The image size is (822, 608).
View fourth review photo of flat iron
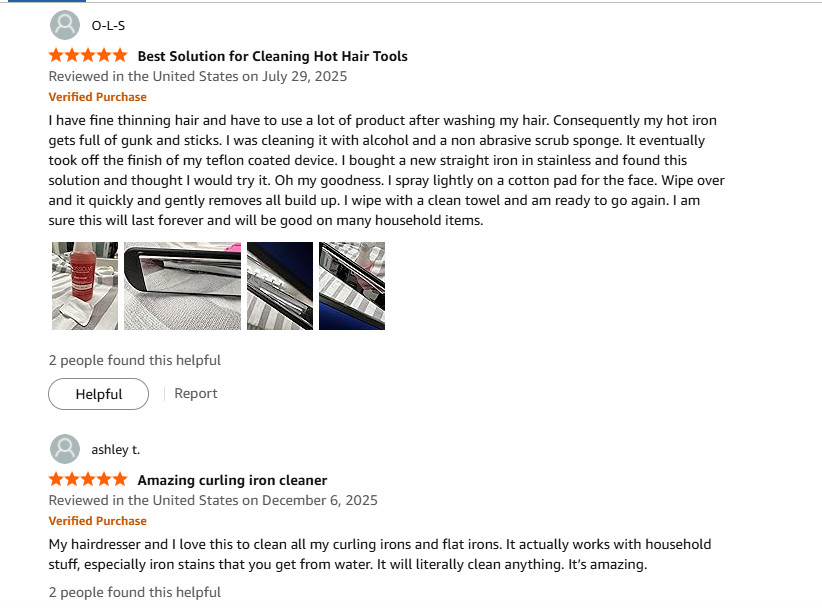[x=352, y=286]
